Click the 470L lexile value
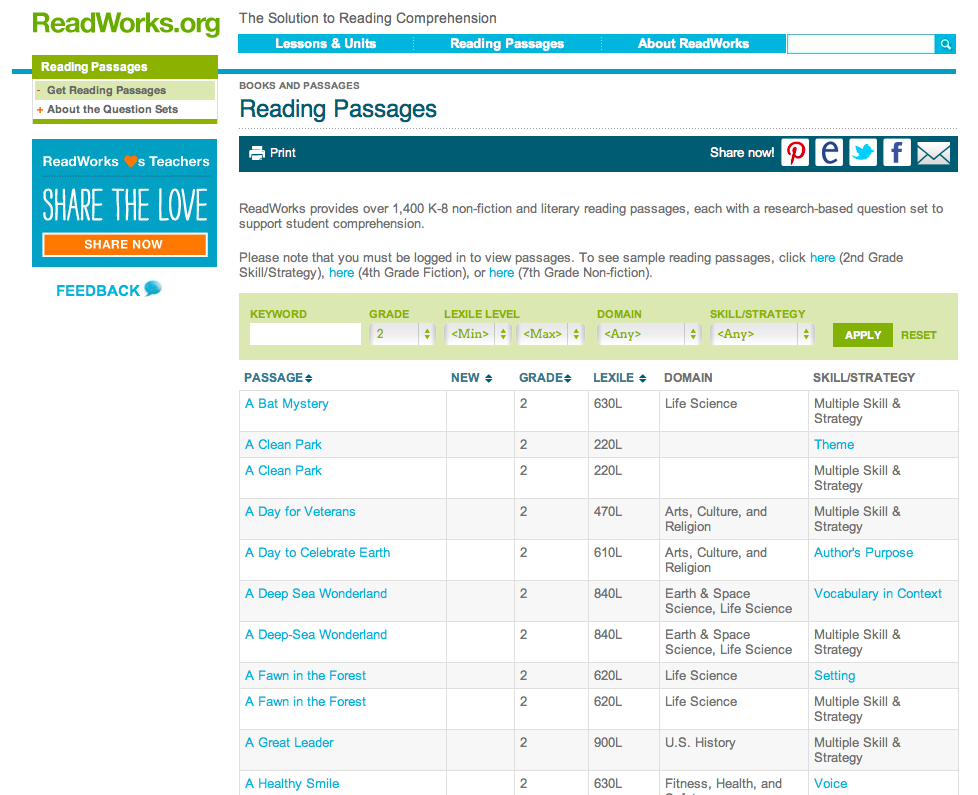The height and width of the screenshot is (795, 978). 608,511
